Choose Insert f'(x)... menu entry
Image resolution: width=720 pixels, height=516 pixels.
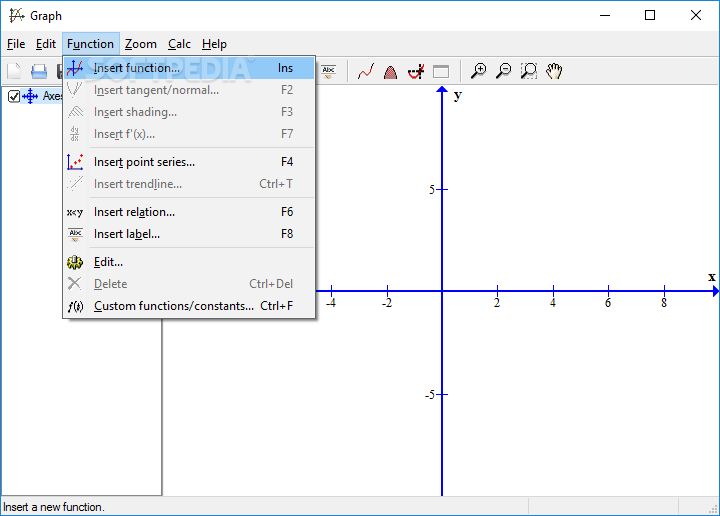click(x=189, y=134)
